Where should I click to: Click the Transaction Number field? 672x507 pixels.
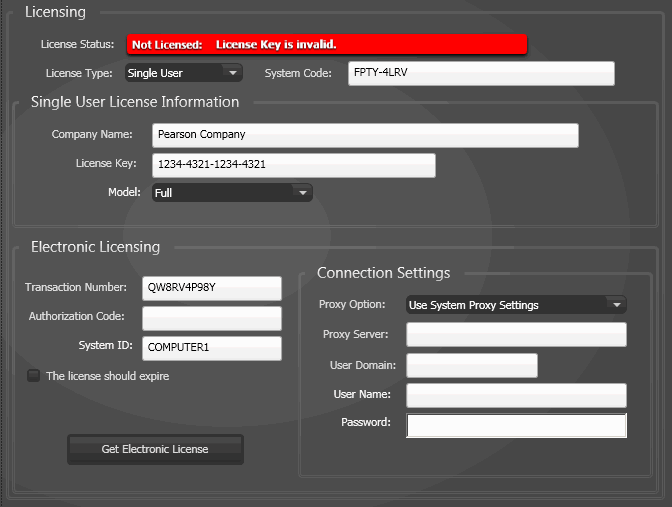tap(212, 288)
